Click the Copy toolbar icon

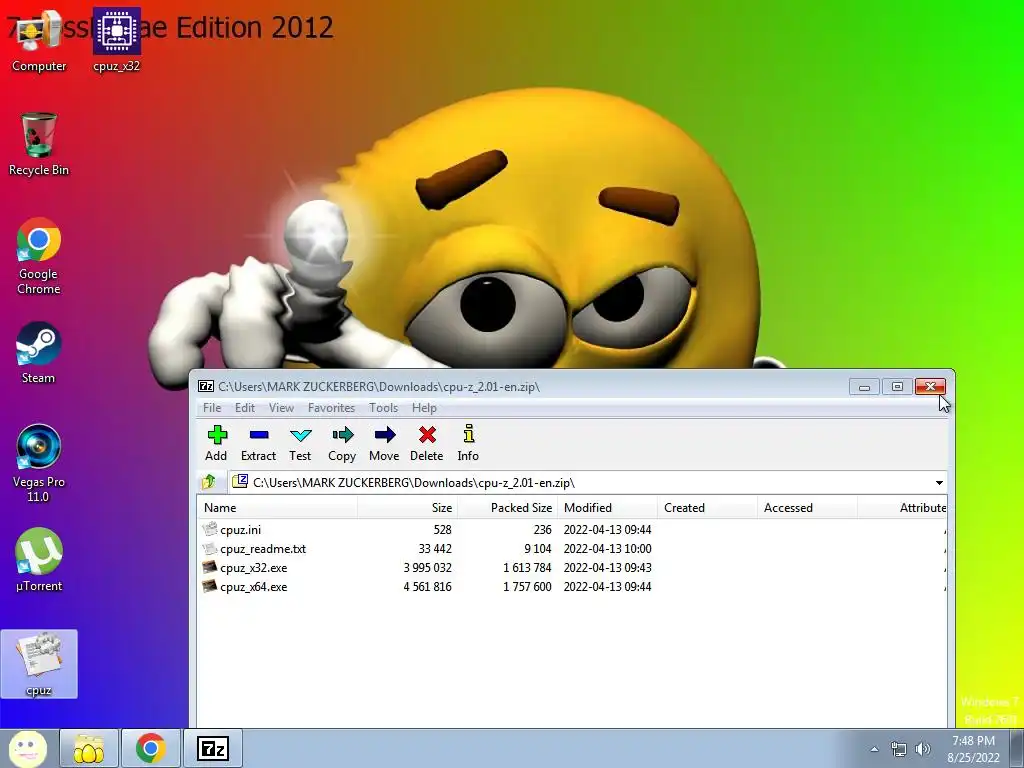pyautogui.click(x=342, y=435)
